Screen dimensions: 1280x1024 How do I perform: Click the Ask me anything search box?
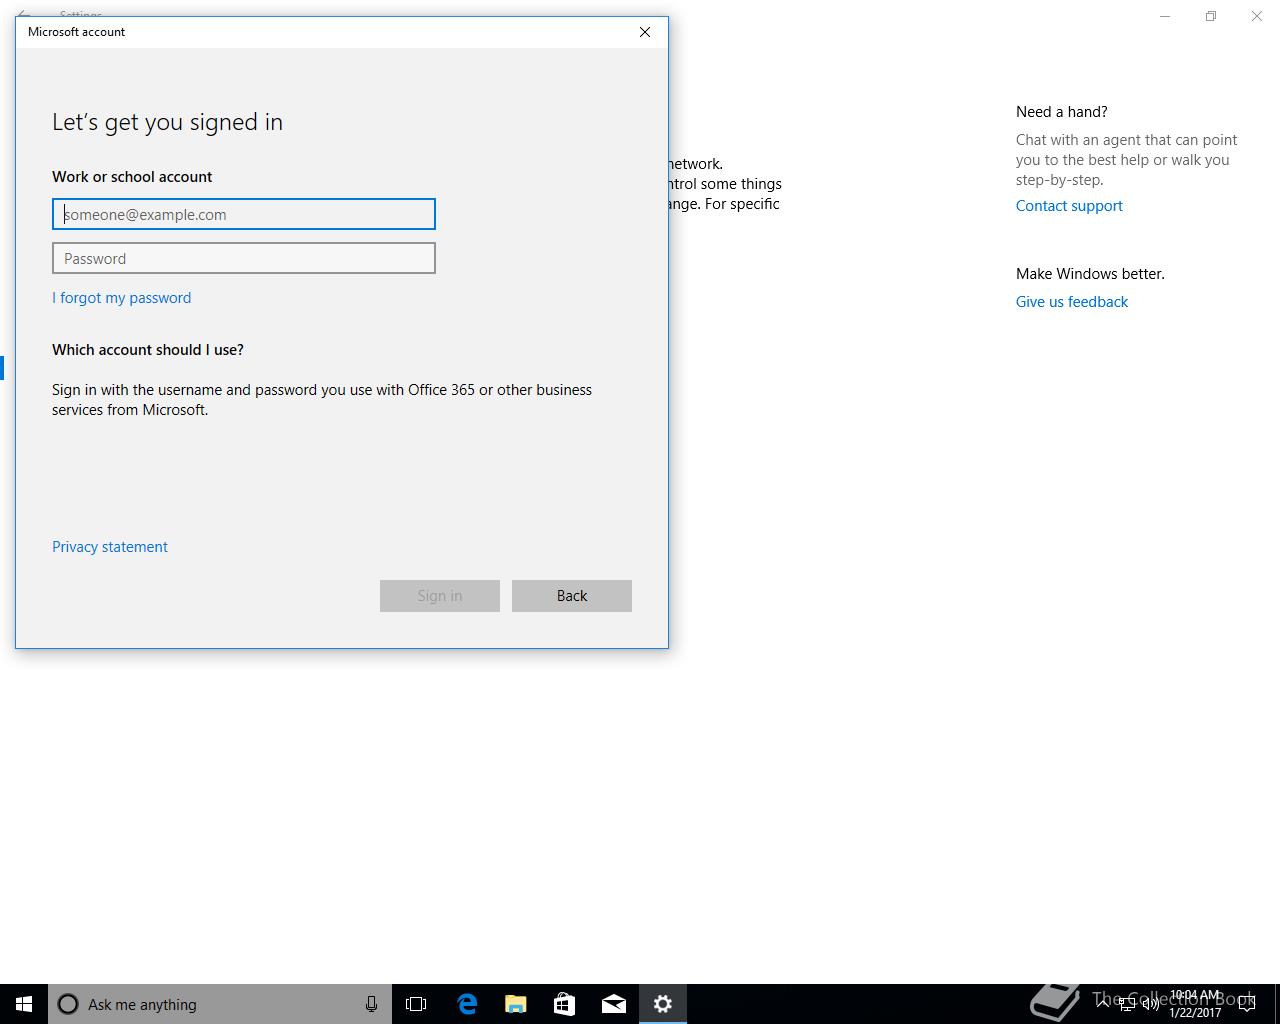pos(220,1004)
